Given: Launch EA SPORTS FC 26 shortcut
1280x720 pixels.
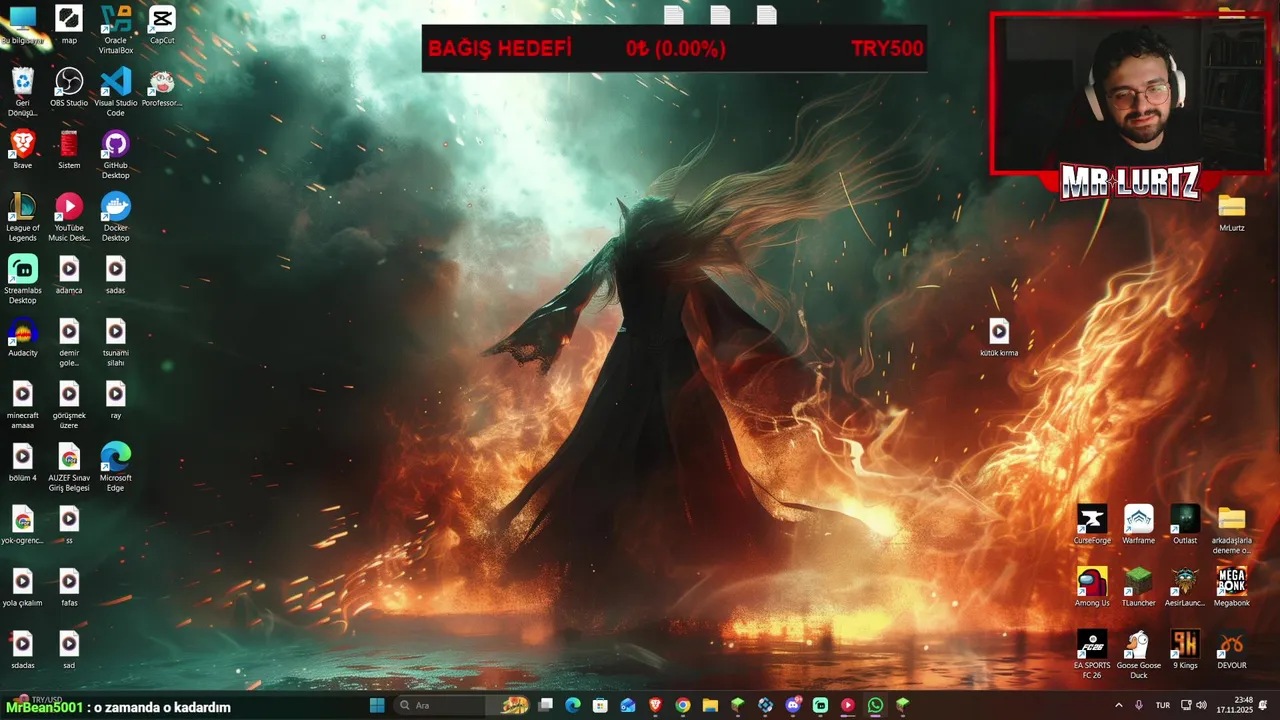Looking at the screenshot, I should click(x=1092, y=654).
